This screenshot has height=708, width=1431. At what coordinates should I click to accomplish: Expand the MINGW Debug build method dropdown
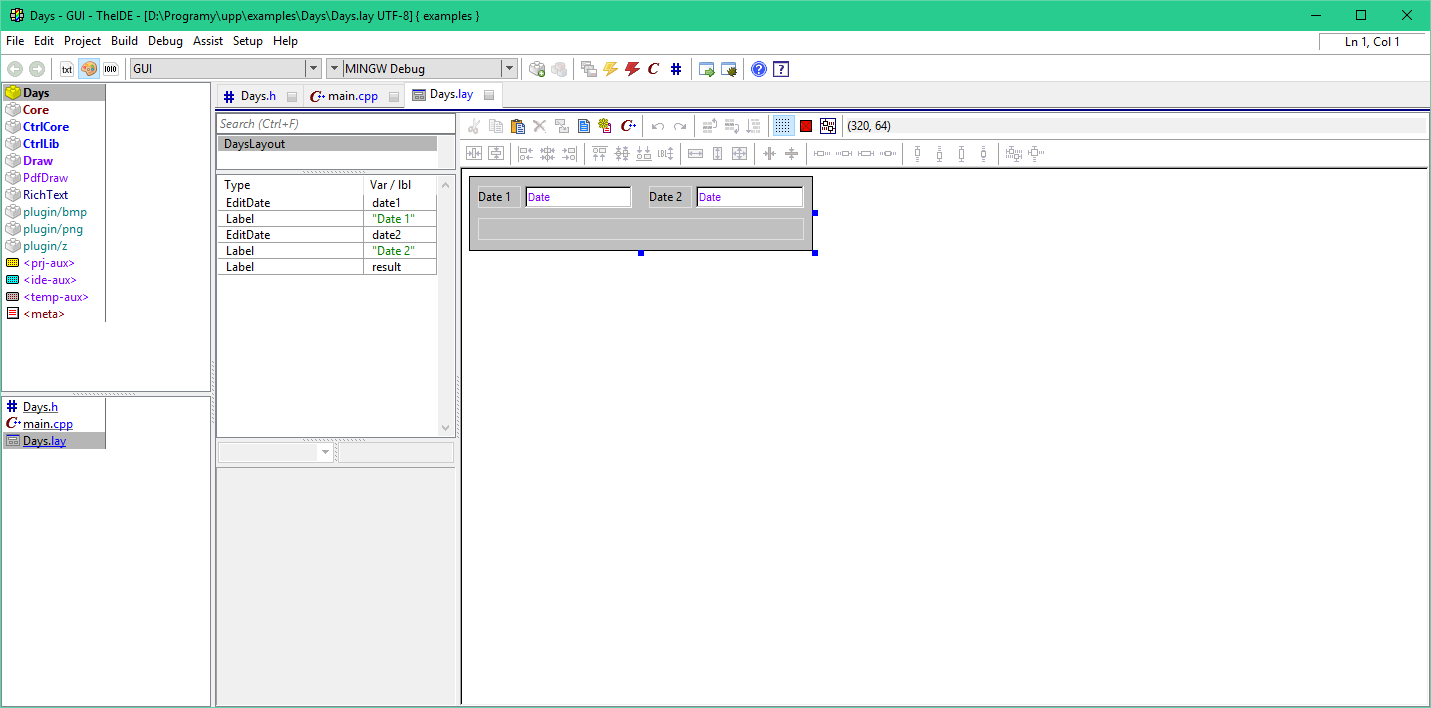[509, 69]
